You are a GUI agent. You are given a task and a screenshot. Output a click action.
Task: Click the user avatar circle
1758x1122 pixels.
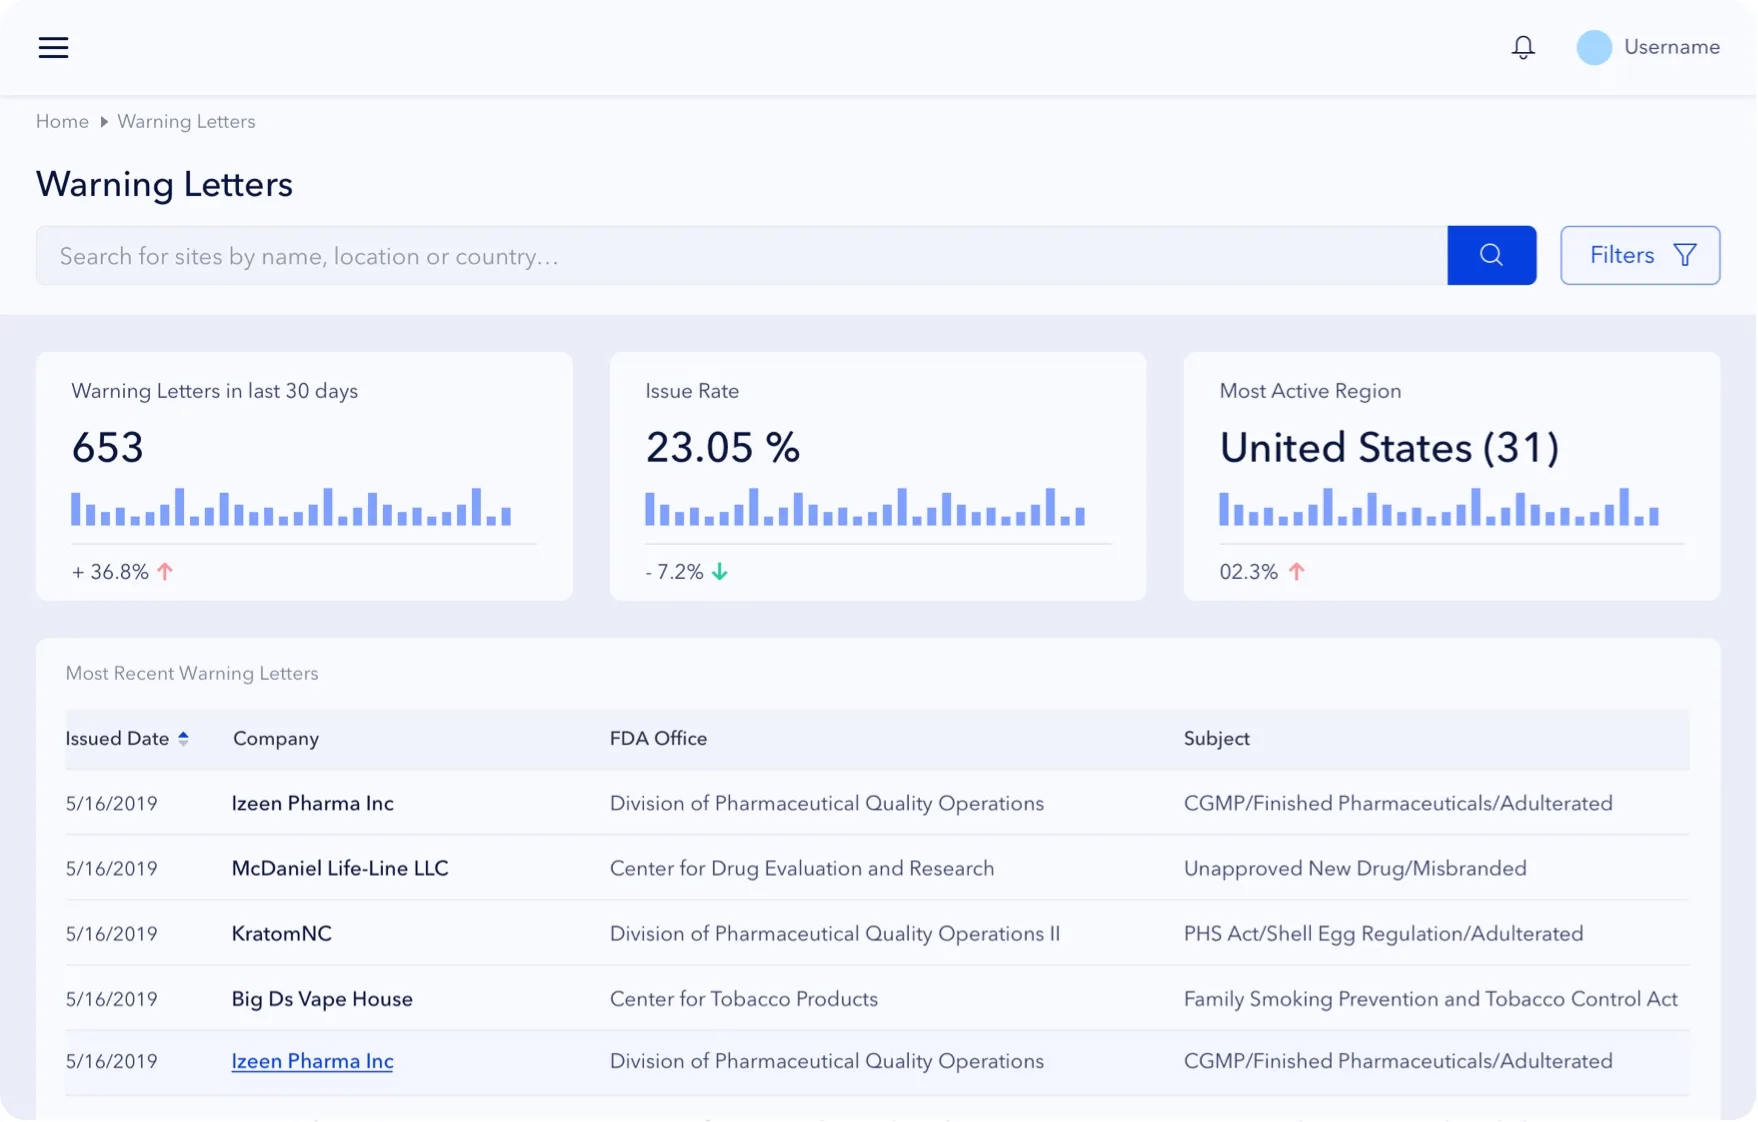pyautogui.click(x=1593, y=47)
